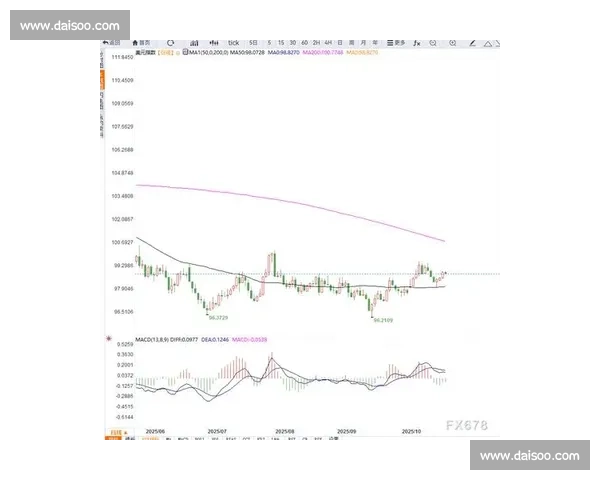The width and height of the screenshot is (600, 480).
Task: Click the 96.2169 low price marker
Action: pyautogui.click(x=382, y=321)
